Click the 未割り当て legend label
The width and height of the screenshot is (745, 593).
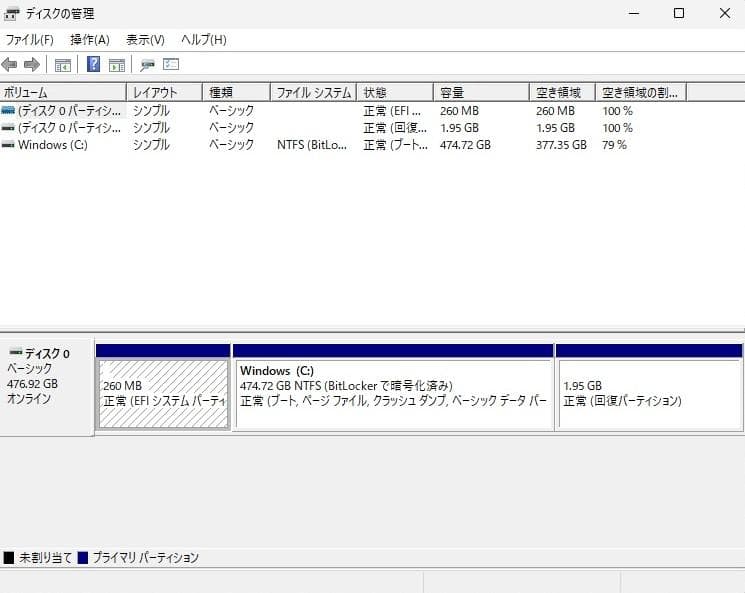point(46,557)
